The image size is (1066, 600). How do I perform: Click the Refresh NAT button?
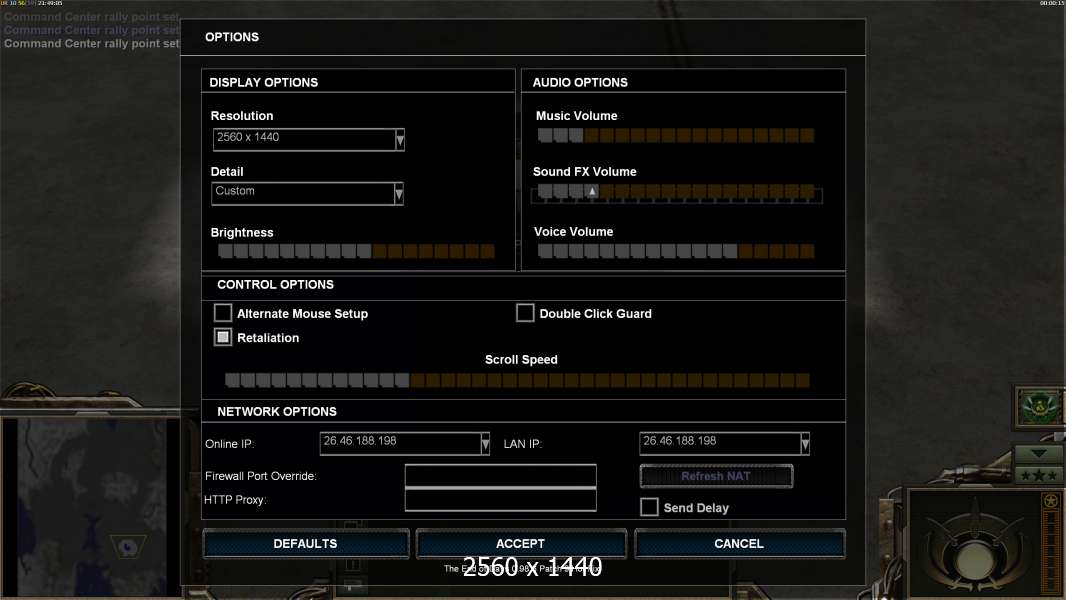point(716,476)
